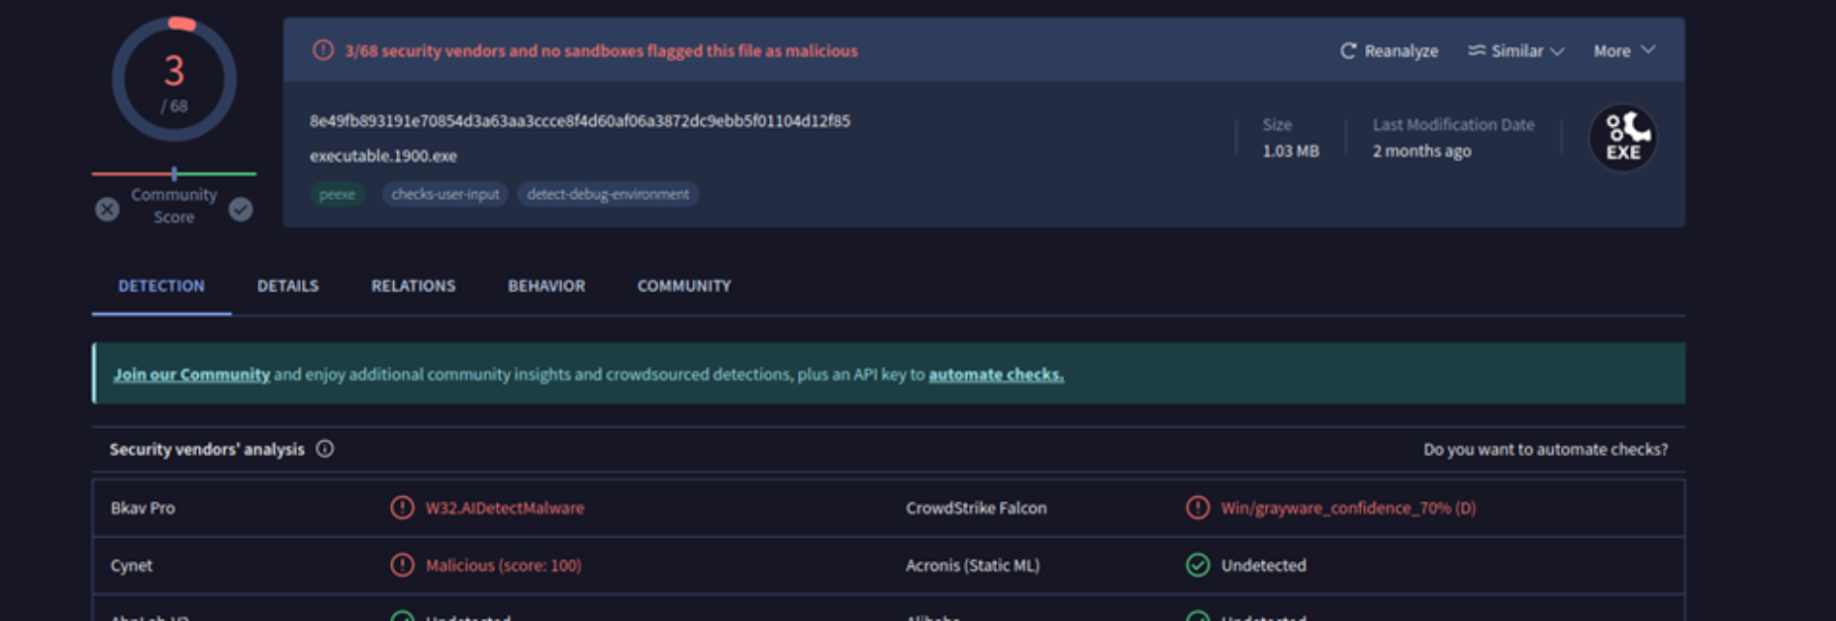Click the Join our Community link
This screenshot has width=1836, height=621.
191,375
